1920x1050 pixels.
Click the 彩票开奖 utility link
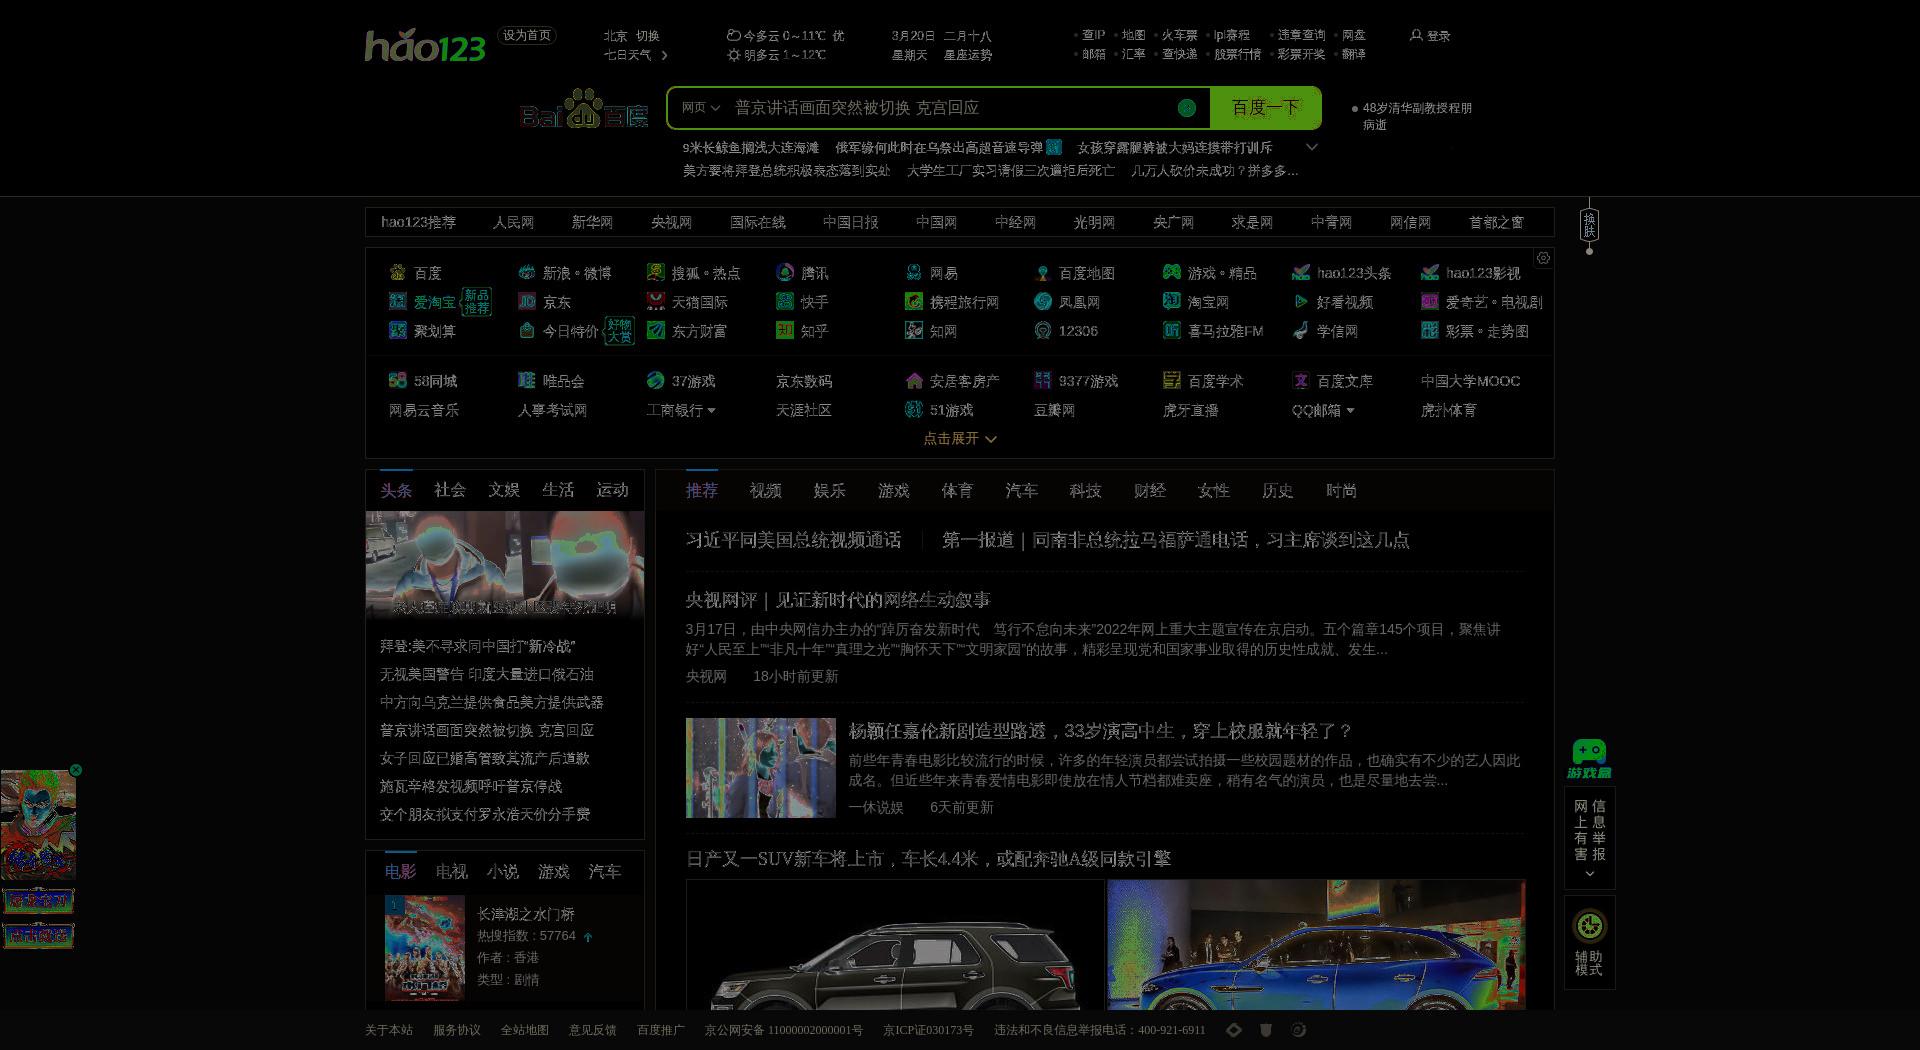point(1301,54)
